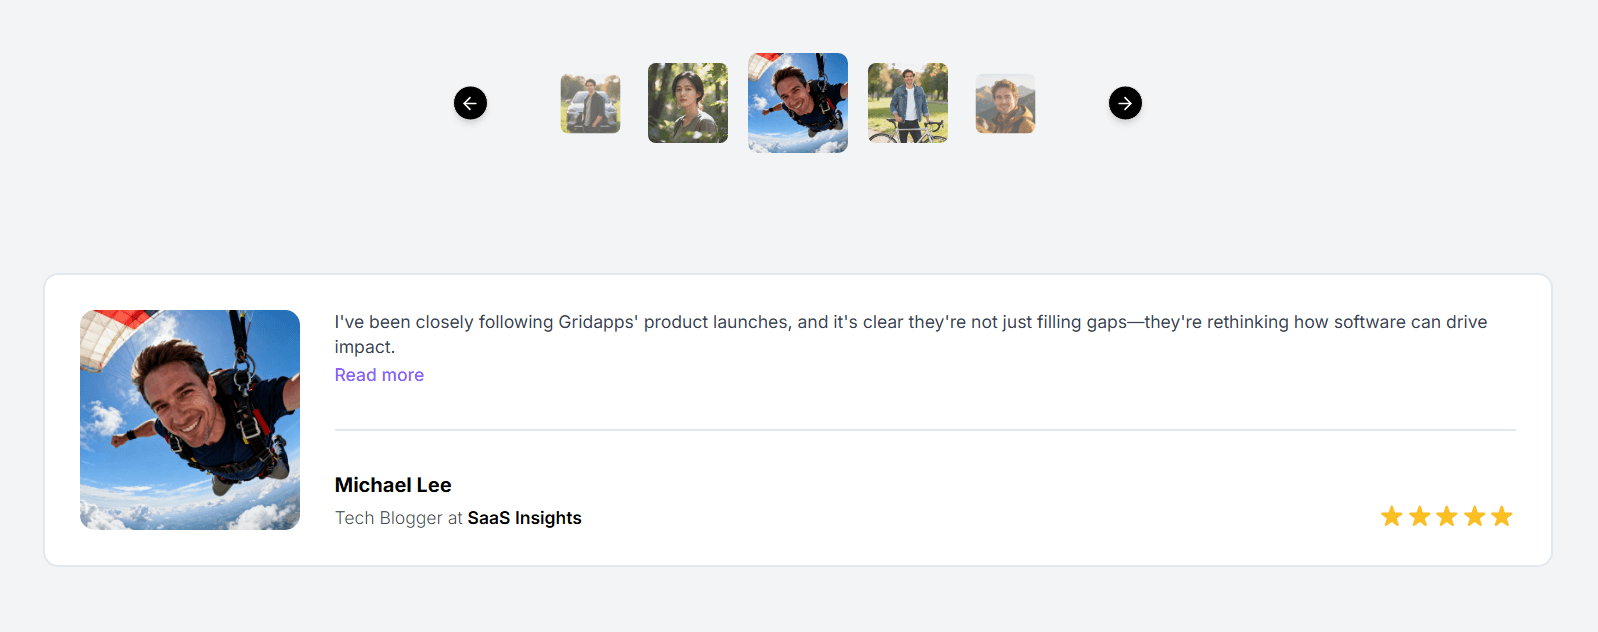The image size is (1598, 632).
Task: Select the woman's avatar in the carousel
Action: pos(687,103)
